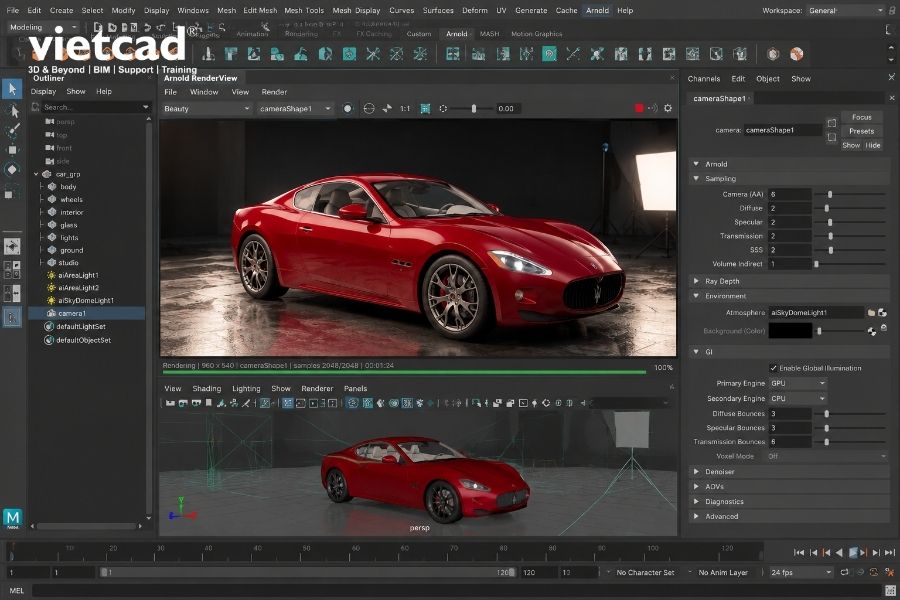Click the Hide button in Attribute Editor

click(872, 145)
